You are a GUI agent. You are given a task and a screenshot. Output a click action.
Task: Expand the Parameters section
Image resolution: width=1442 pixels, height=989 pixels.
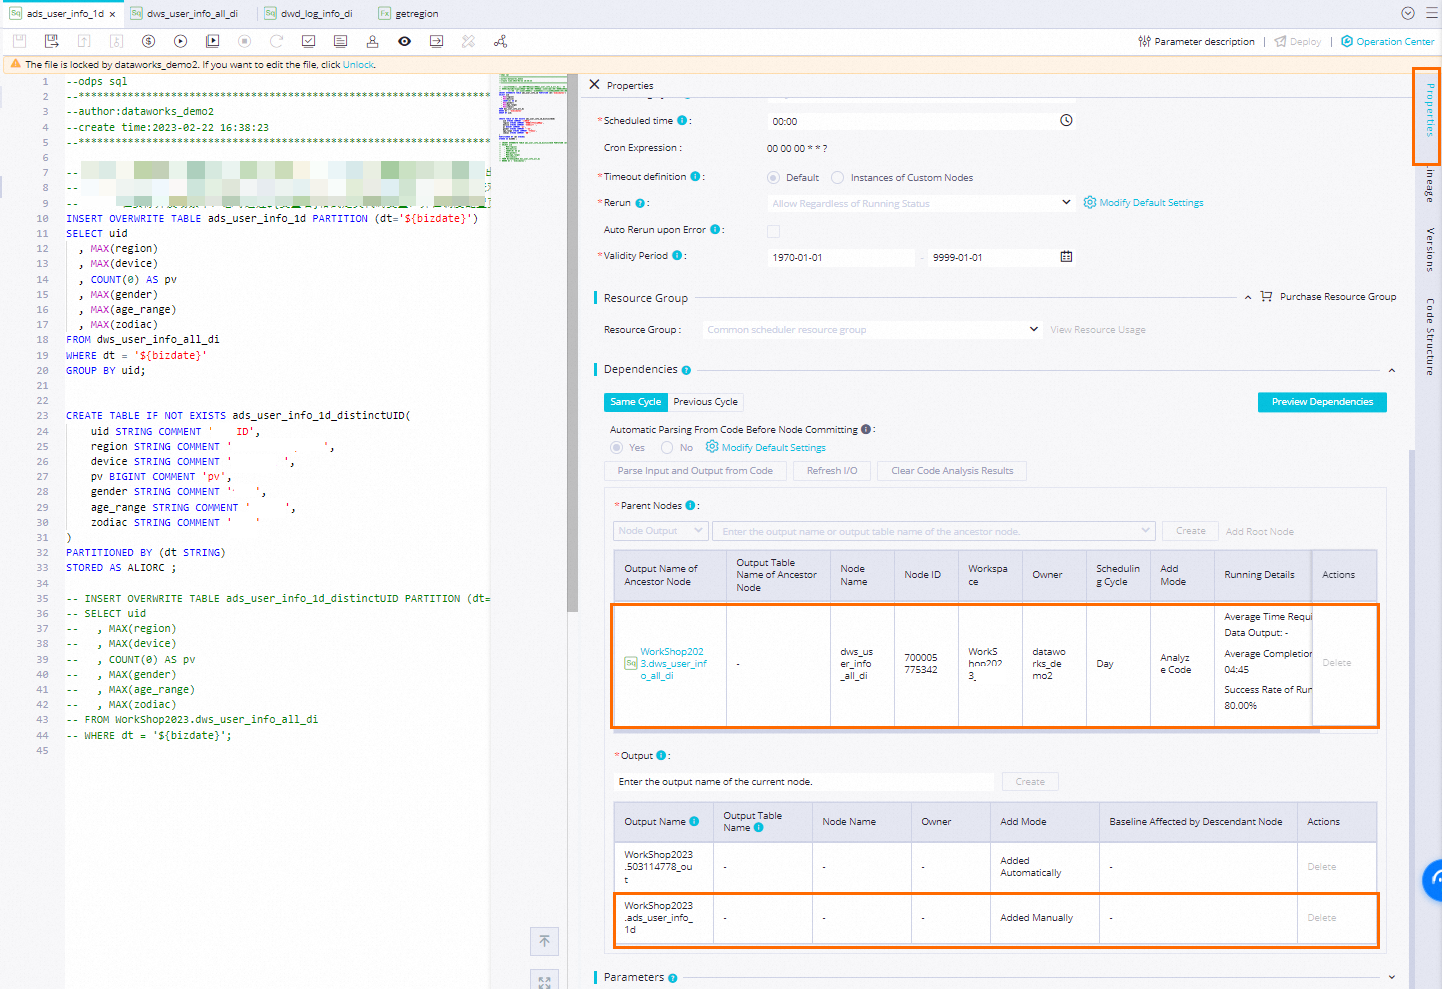(x=1391, y=978)
